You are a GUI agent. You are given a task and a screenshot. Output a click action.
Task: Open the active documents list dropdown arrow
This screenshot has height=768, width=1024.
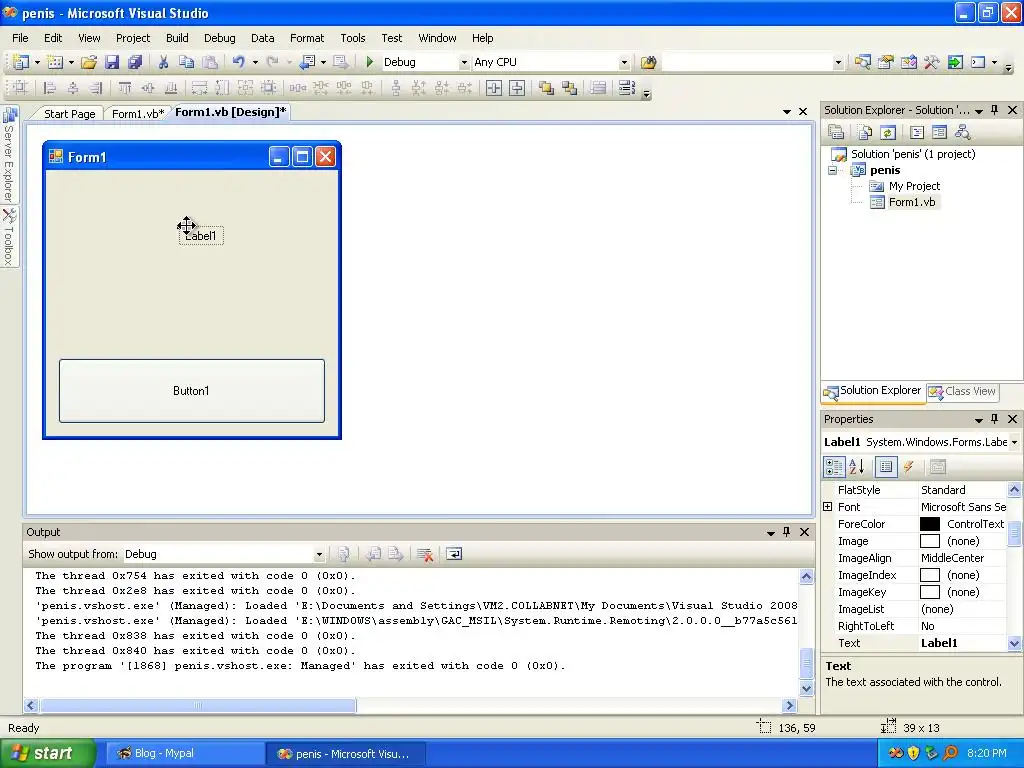[787, 112]
